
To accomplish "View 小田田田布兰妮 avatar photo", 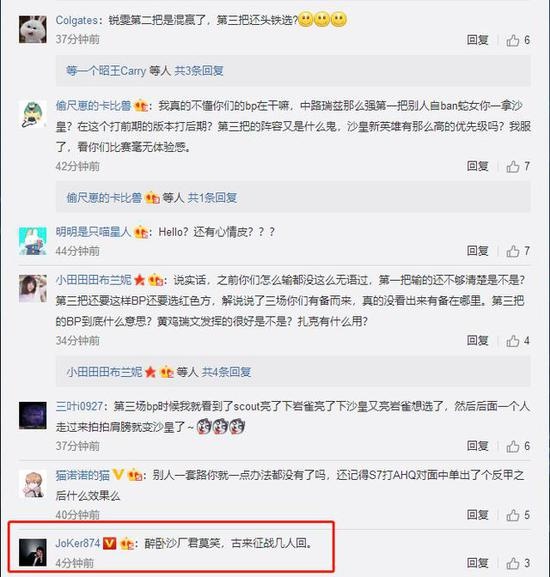I will point(33,289).
